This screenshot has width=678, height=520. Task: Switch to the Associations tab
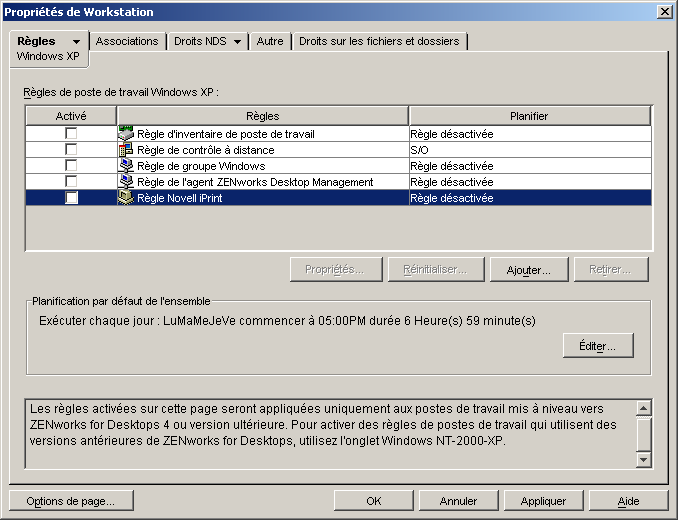127,41
